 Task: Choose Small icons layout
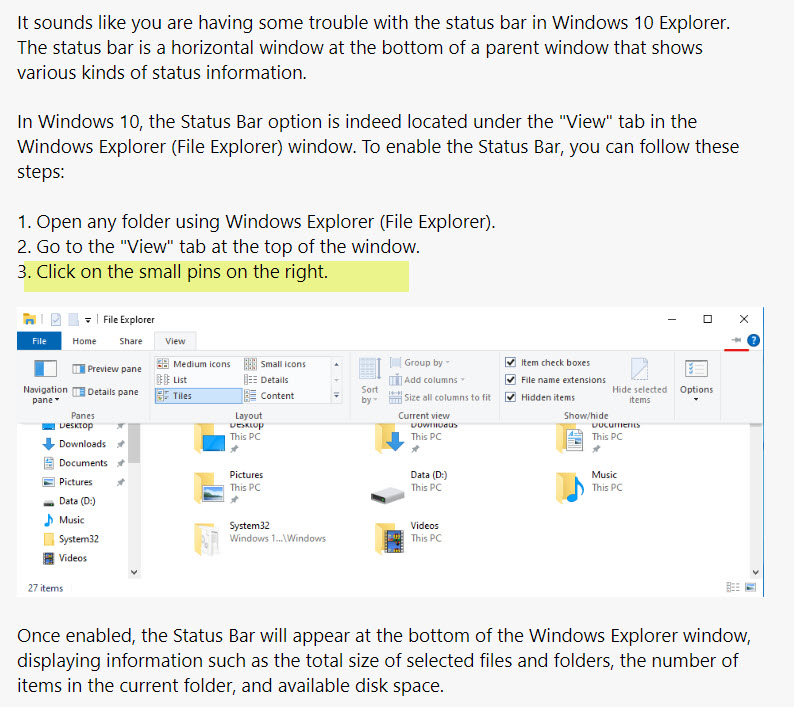tap(275, 364)
